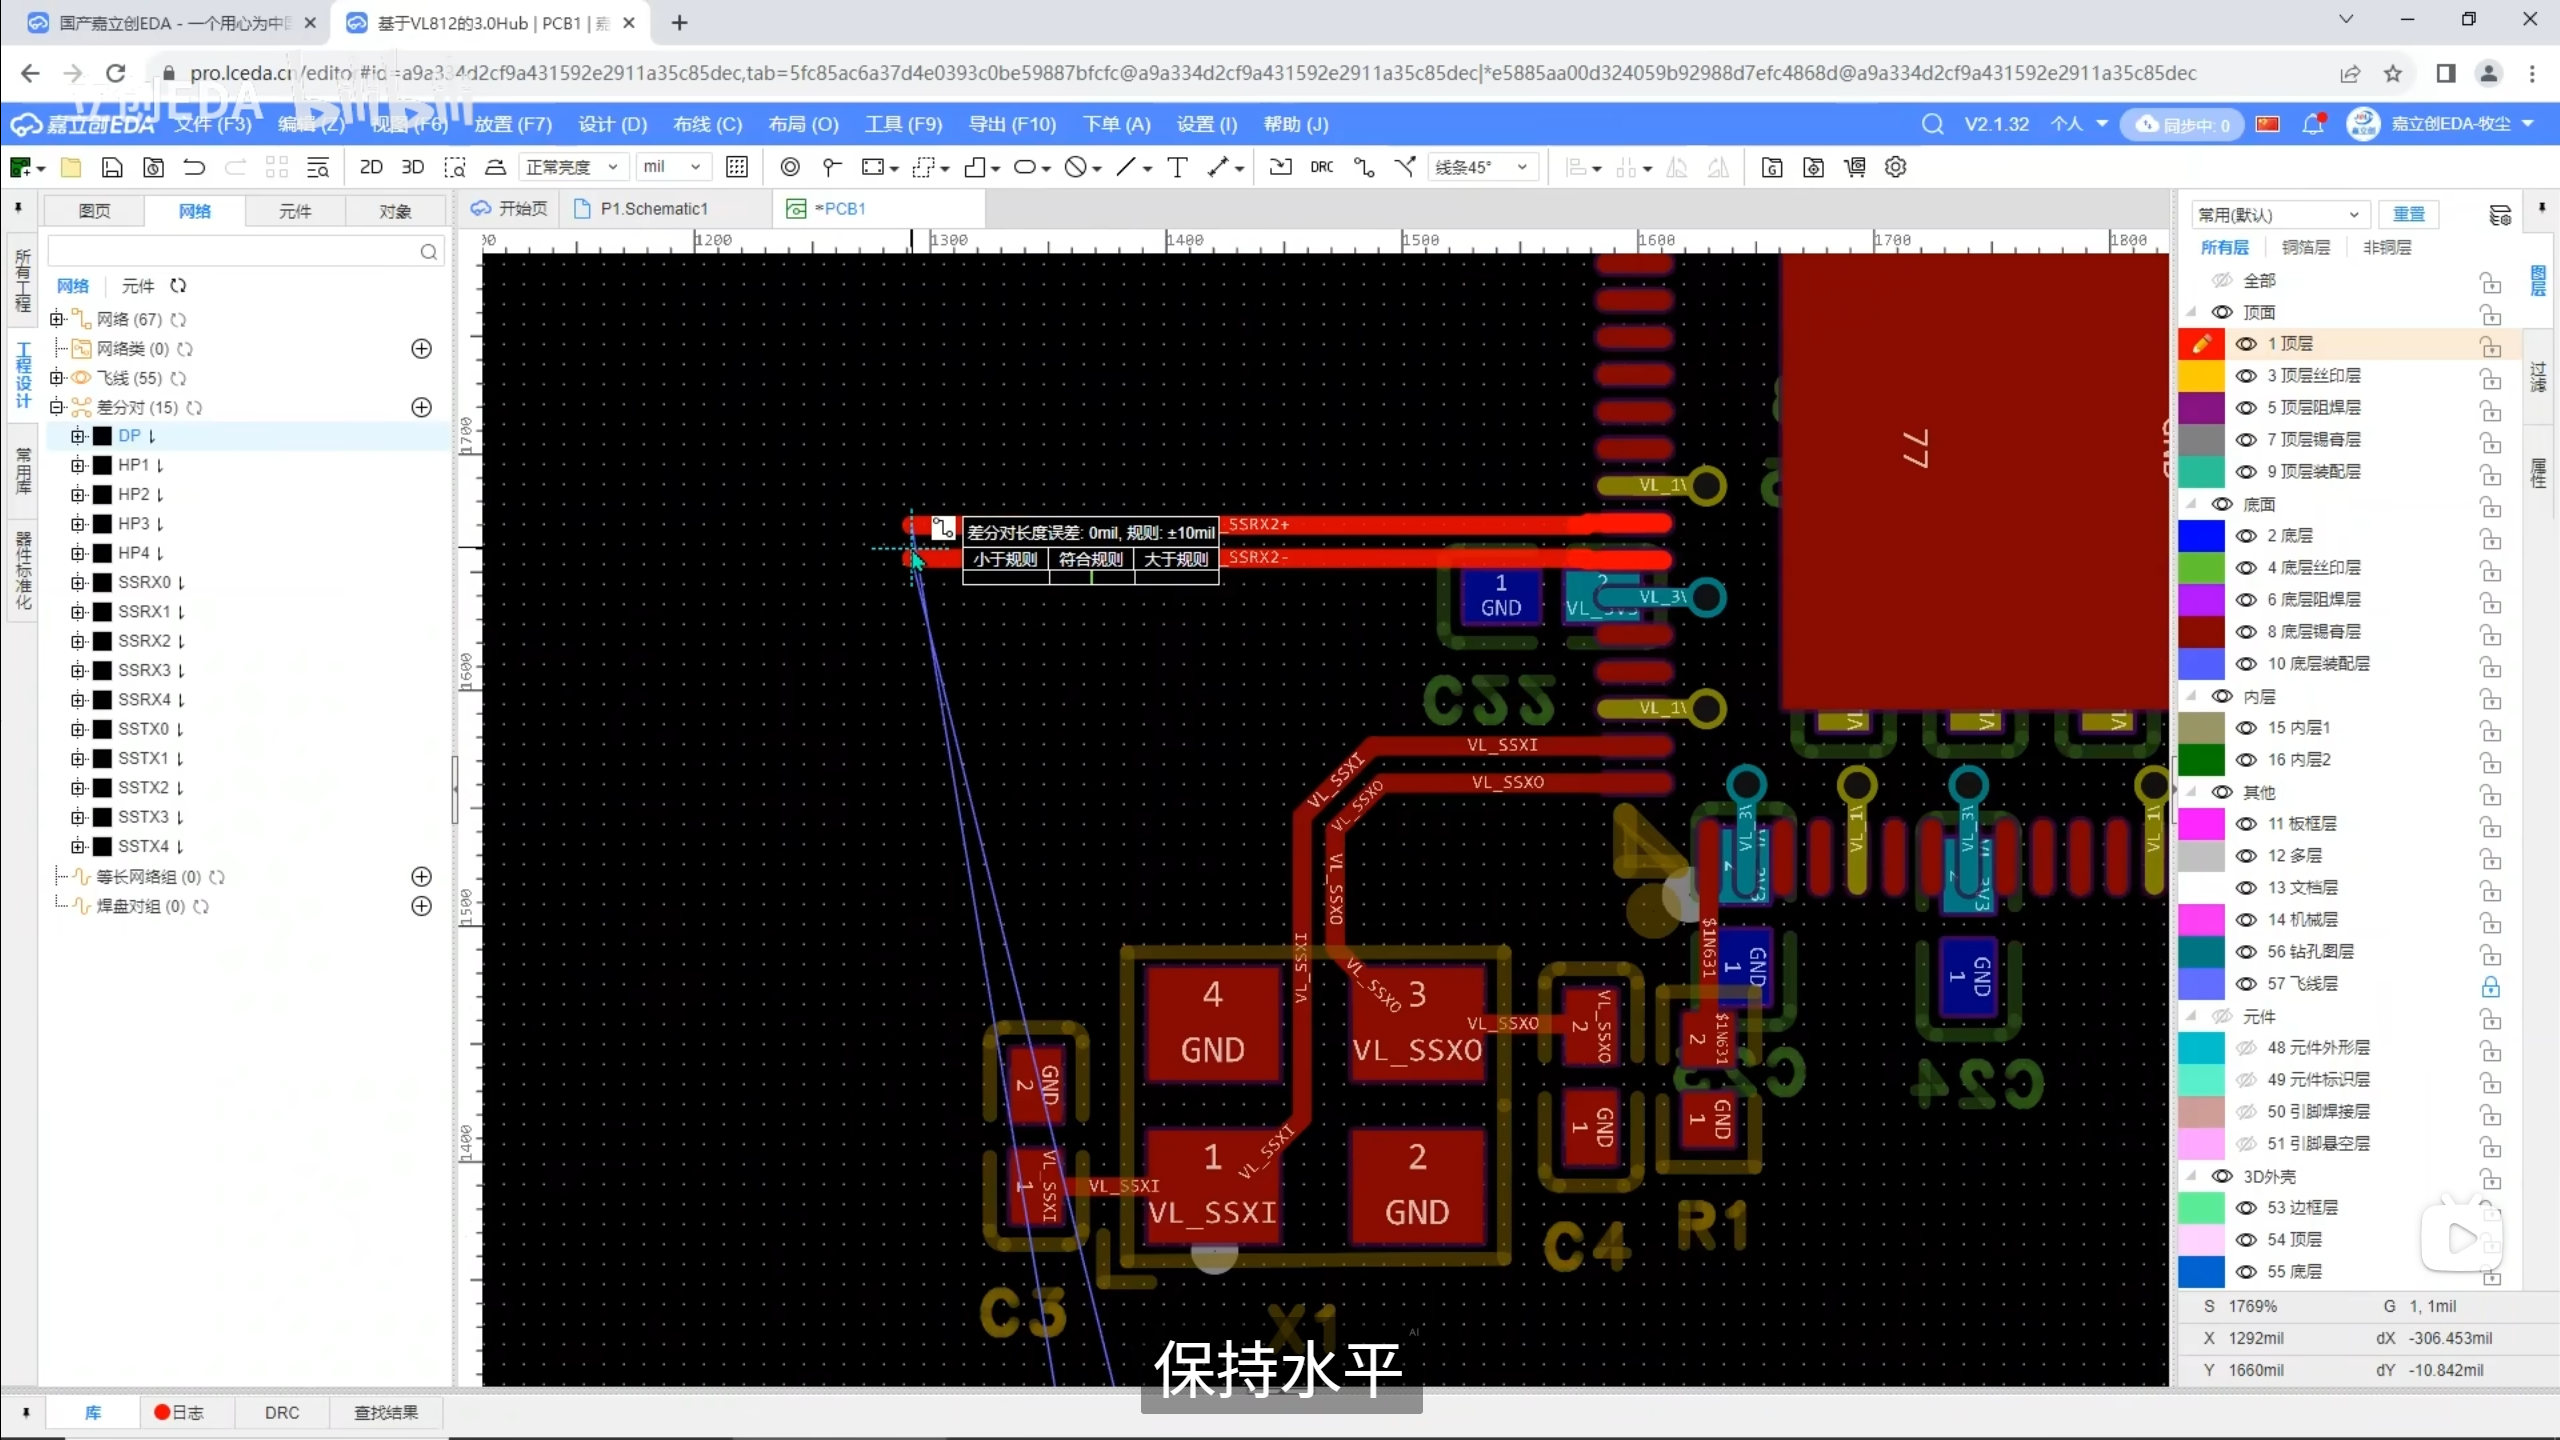Viewport: 2560px width, 1440px height.
Task: Open the settings gear icon in toolbar
Action: tap(1895, 167)
